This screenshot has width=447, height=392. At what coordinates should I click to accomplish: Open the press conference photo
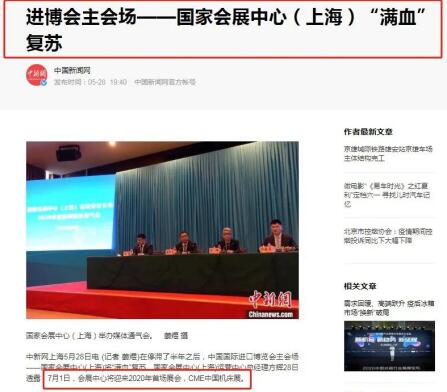[x=162, y=230]
